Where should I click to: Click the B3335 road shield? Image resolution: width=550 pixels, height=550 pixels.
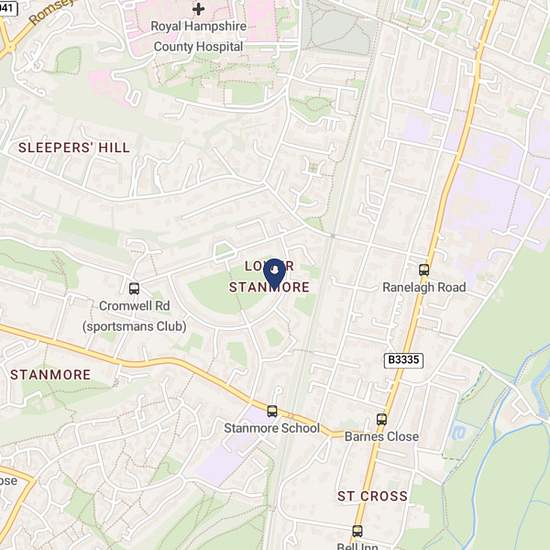404,360
